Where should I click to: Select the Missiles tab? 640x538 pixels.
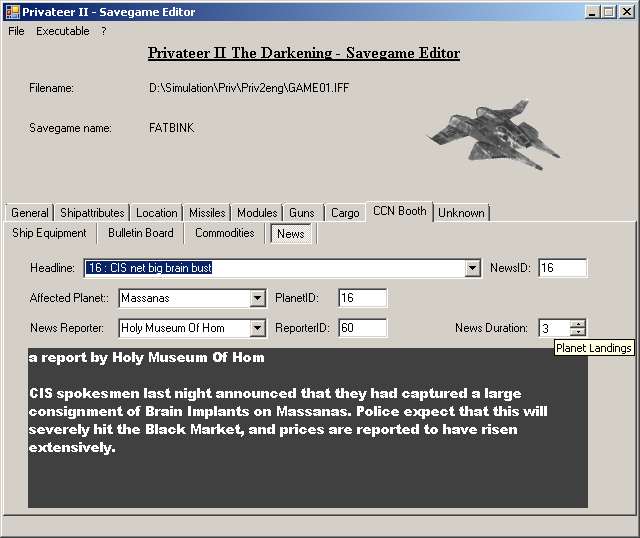point(207,213)
